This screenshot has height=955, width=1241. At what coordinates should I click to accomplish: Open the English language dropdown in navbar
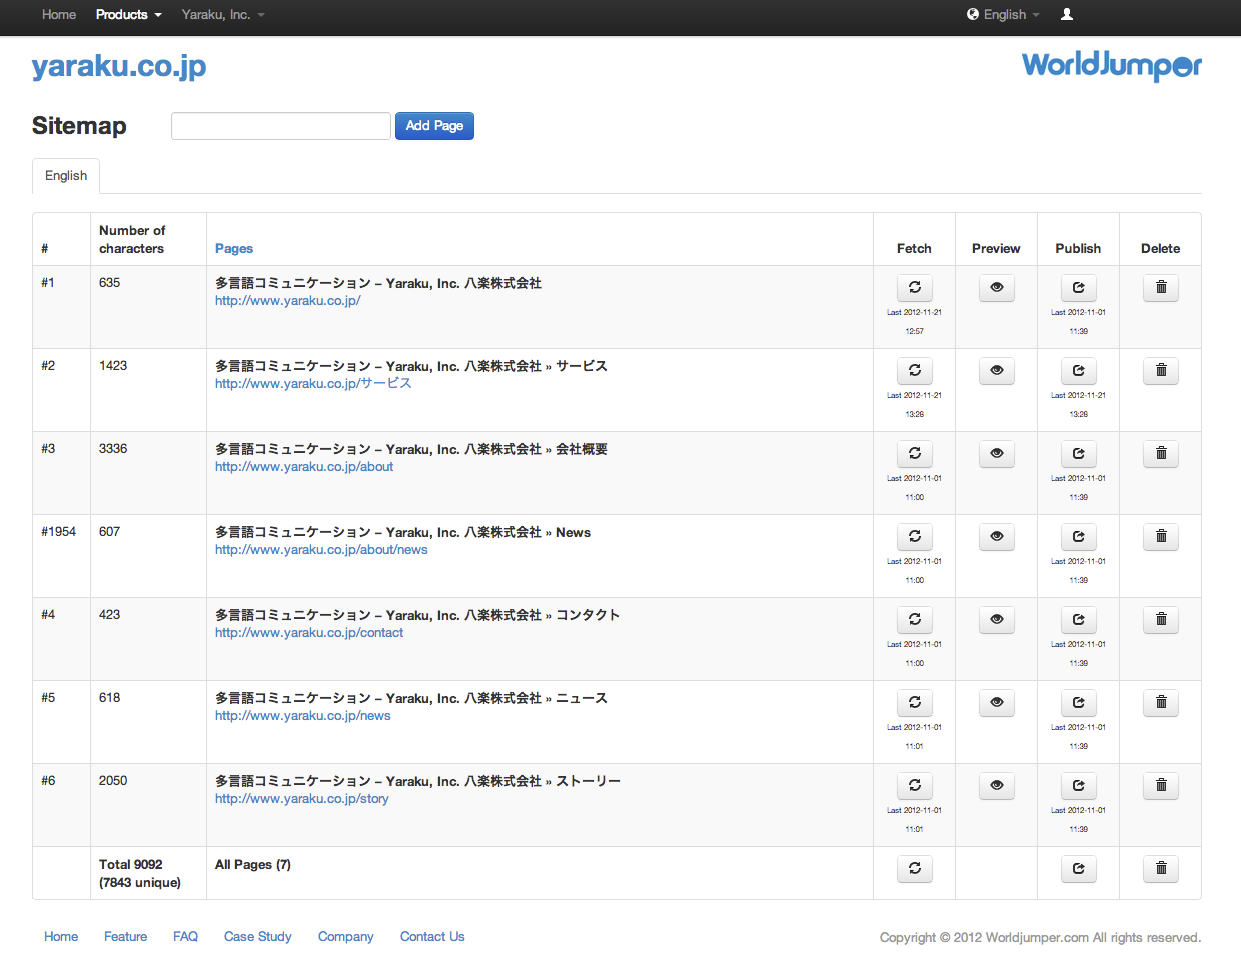(x=1003, y=14)
